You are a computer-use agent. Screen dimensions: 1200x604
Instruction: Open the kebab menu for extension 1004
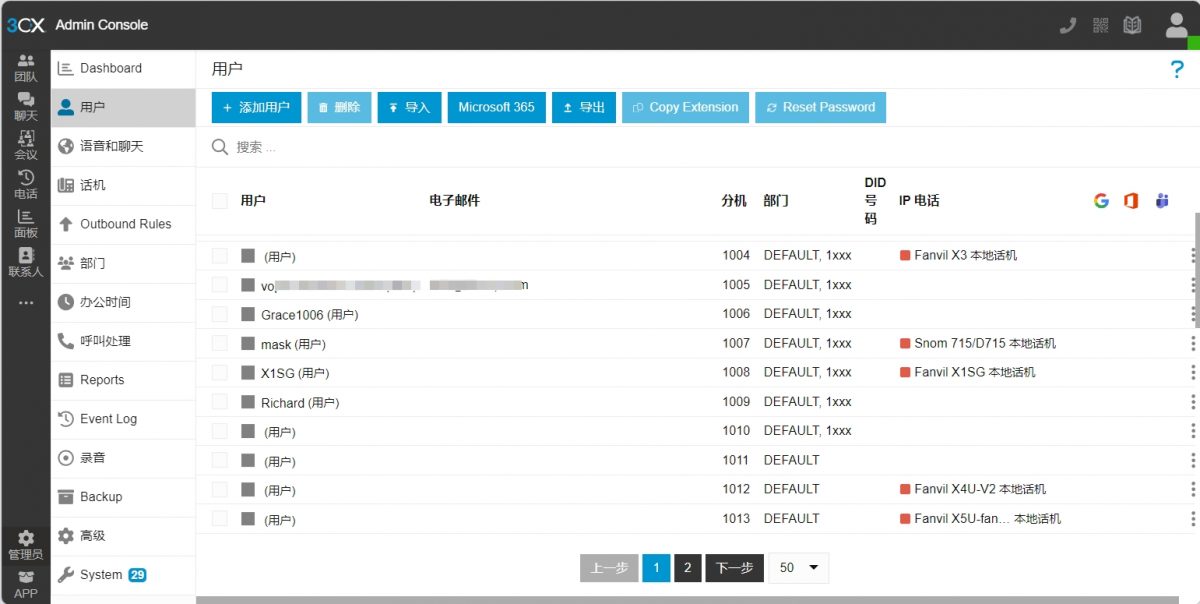click(1191, 255)
